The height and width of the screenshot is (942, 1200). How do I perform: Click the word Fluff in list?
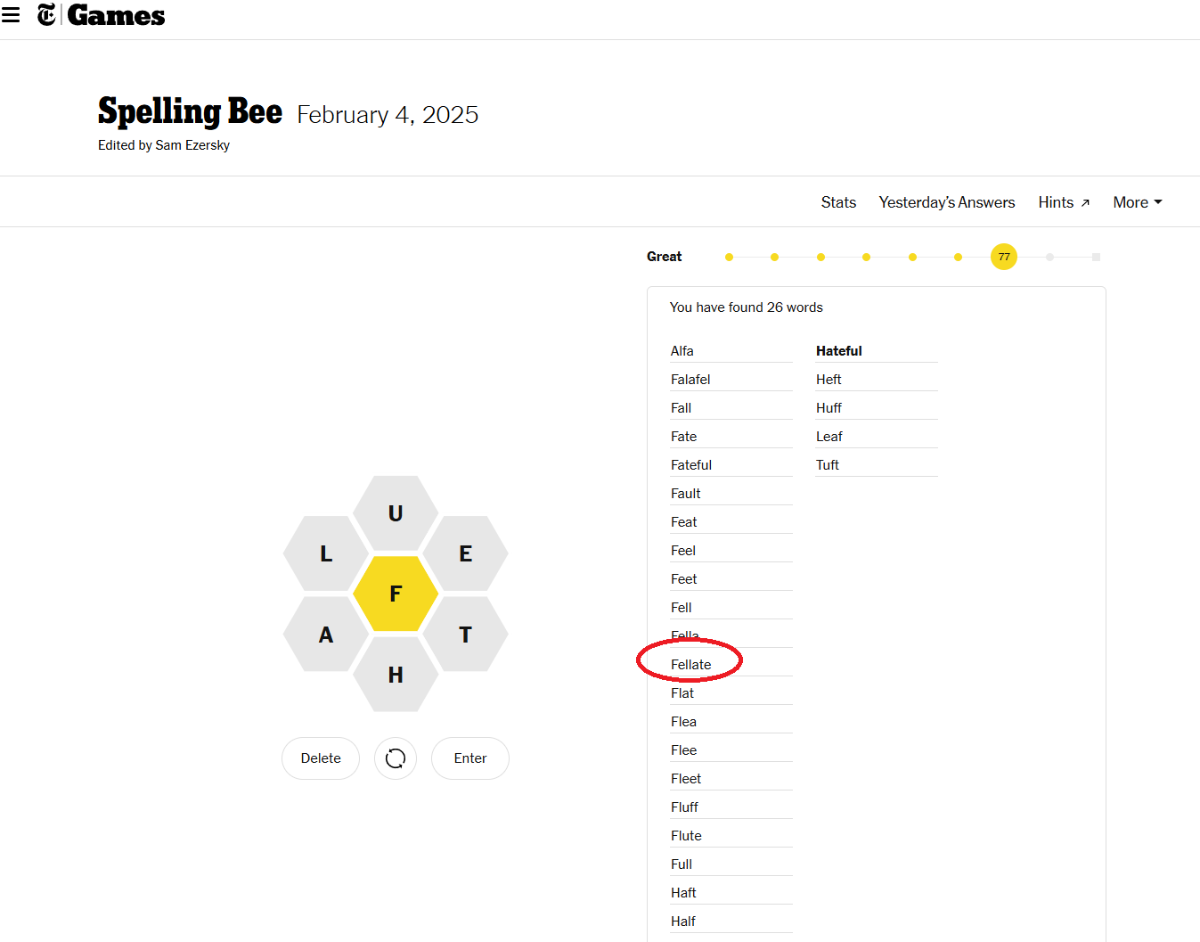(685, 807)
